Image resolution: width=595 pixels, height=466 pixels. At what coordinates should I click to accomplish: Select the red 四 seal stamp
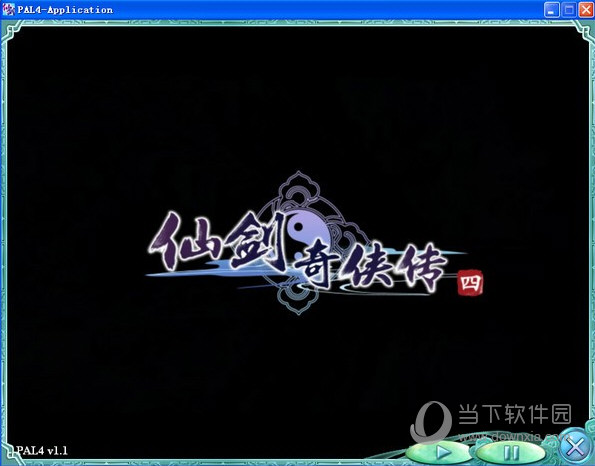click(x=470, y=283)
